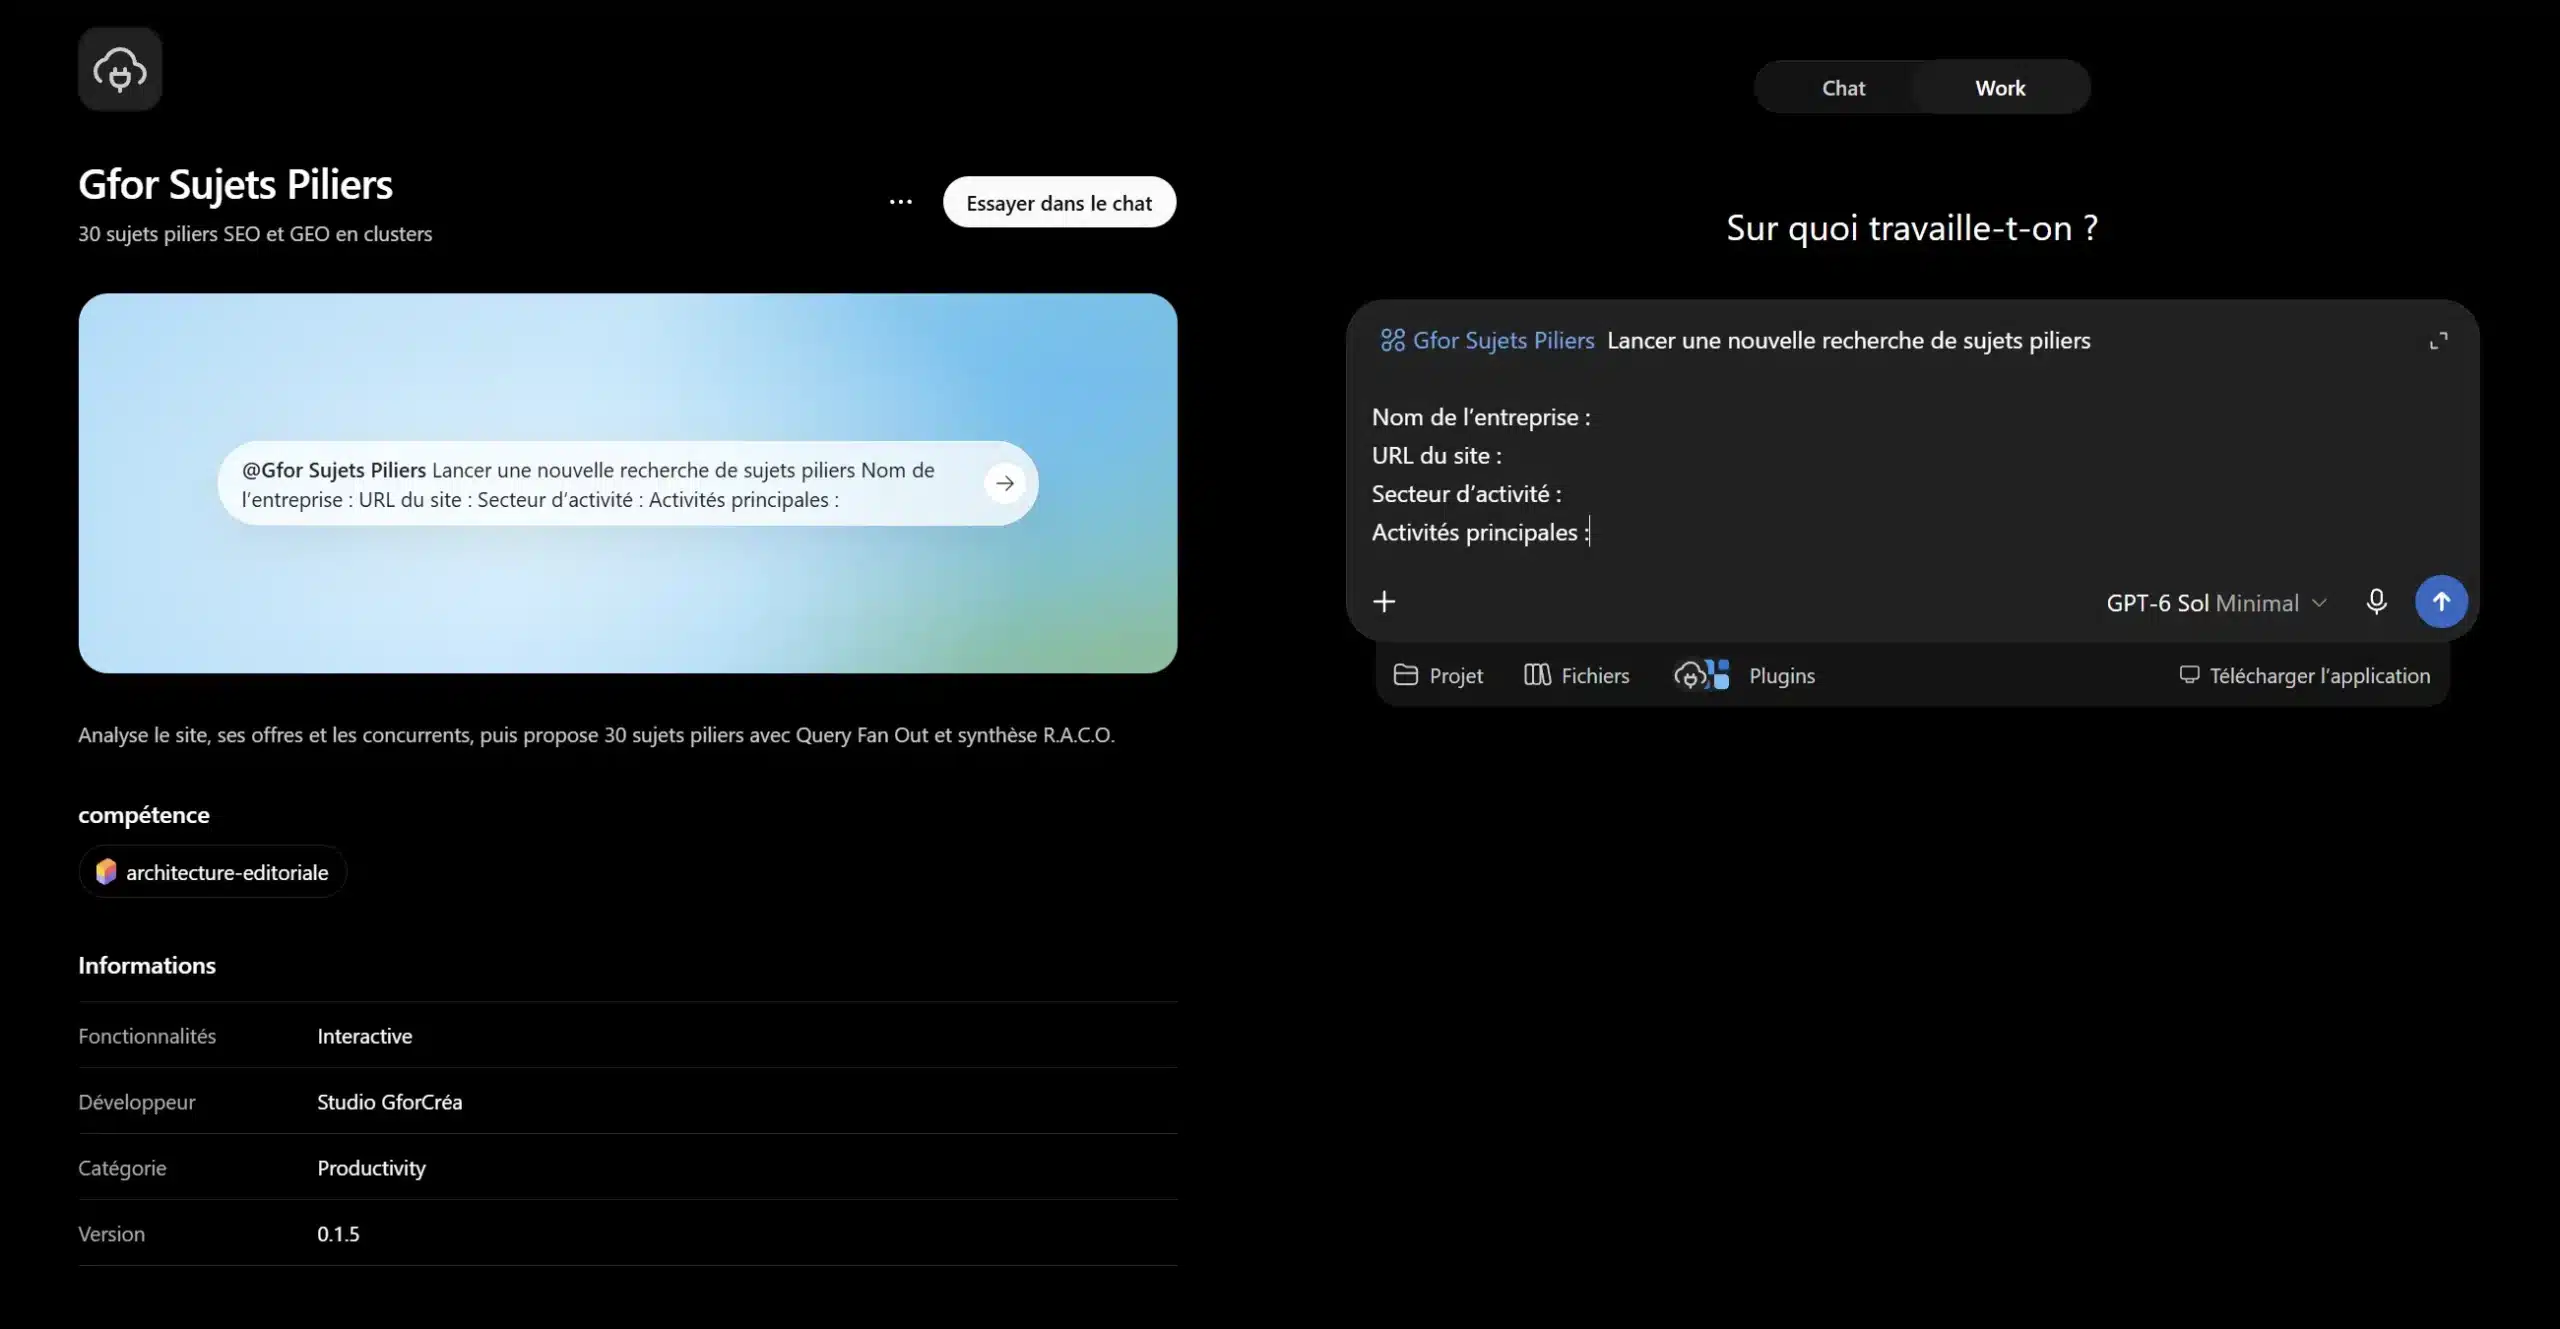Click the 'Sur quoi travaille-t-on ?' heading
This screenshot has width=2560, height=1329.
1912,228
